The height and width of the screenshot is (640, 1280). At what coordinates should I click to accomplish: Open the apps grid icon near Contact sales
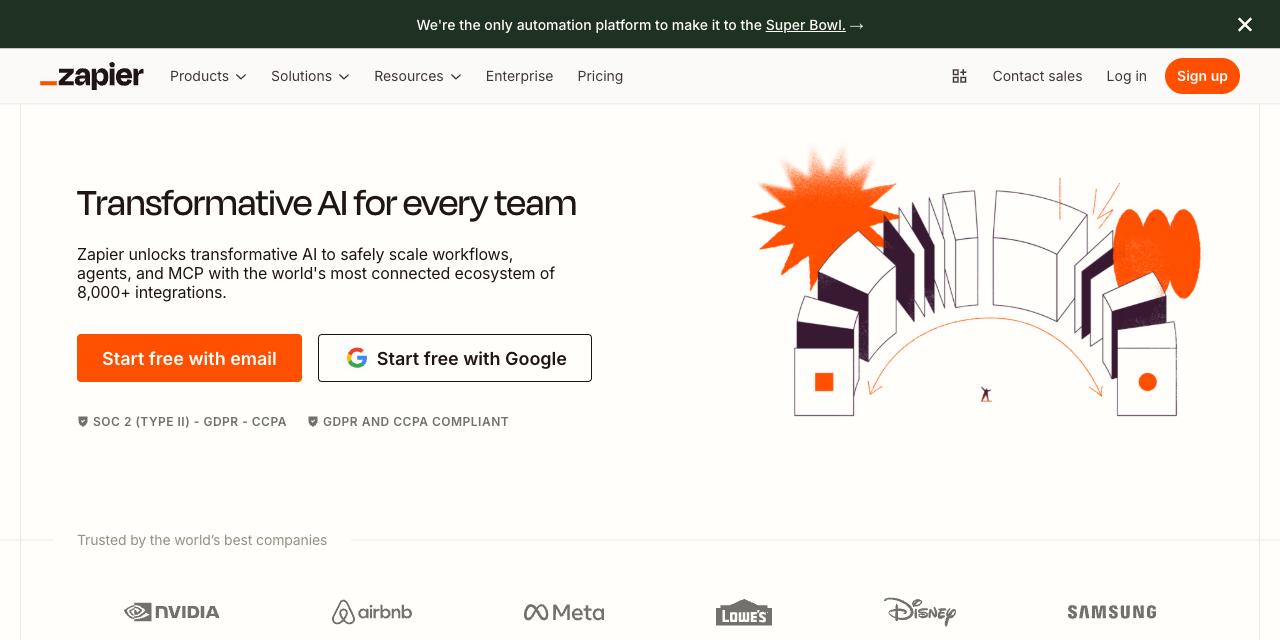(959, 76)
